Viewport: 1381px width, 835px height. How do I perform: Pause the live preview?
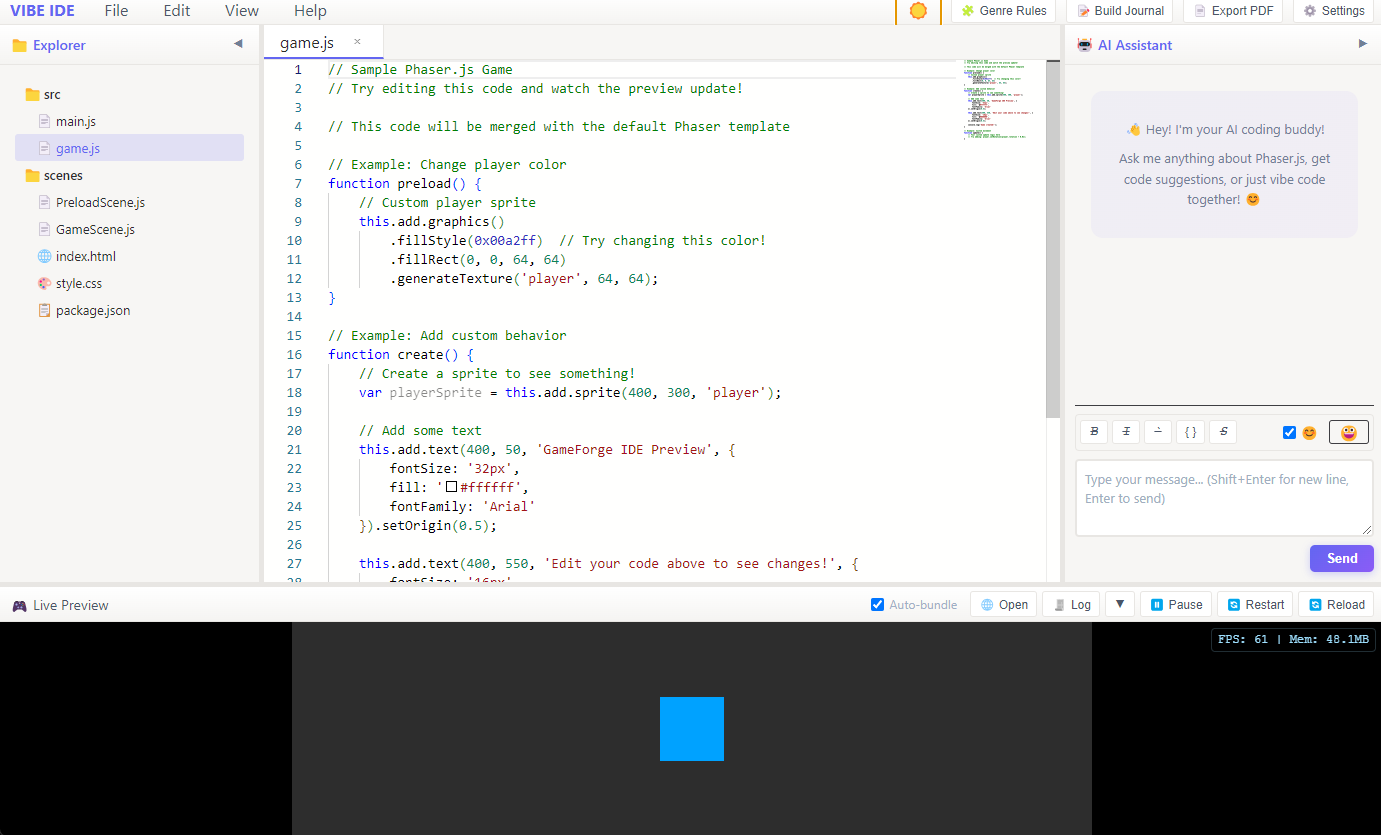(x=1176, y=604)
